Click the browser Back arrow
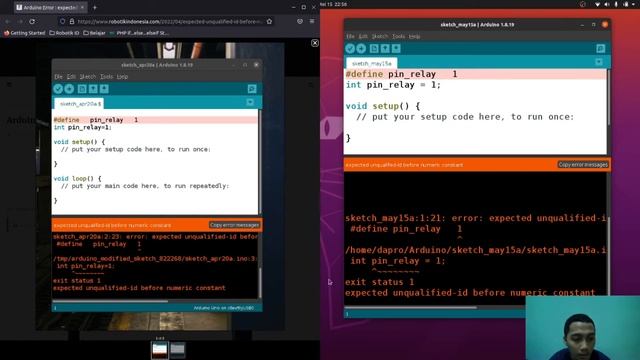Screen dimensions: 640x360 (7, 21)
